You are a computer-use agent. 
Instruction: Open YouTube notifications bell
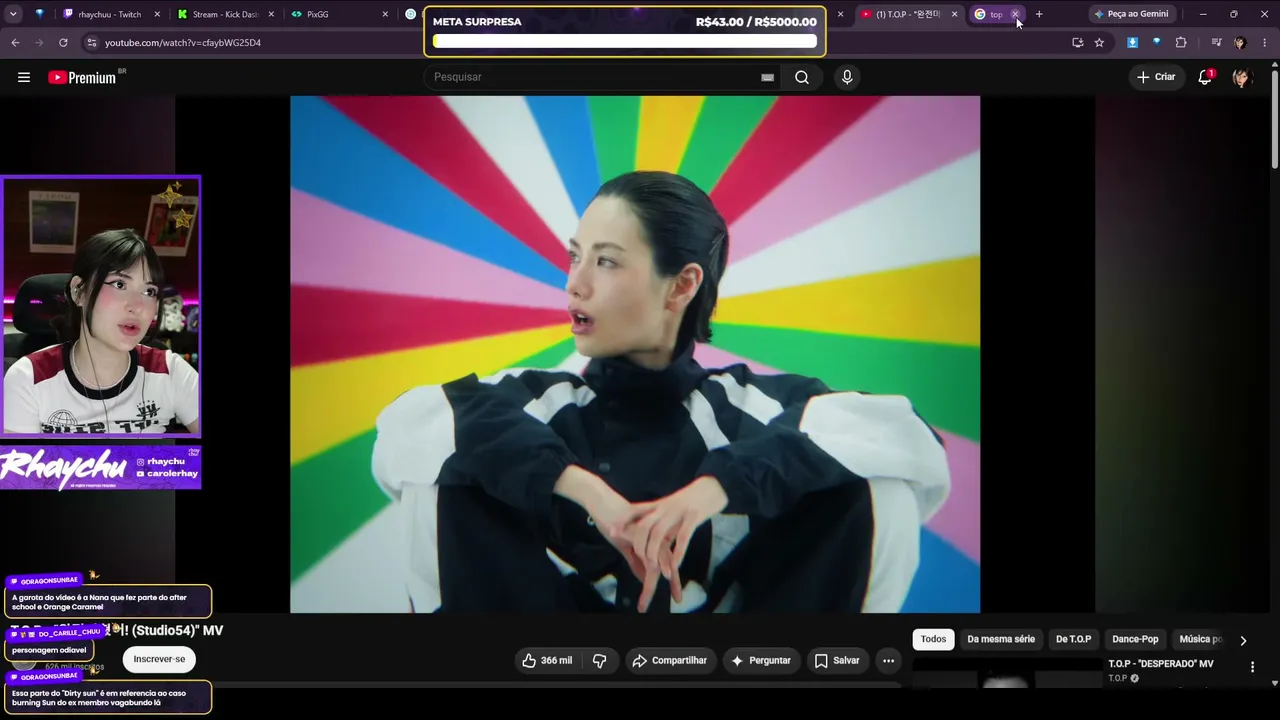tap(1205, 77)
